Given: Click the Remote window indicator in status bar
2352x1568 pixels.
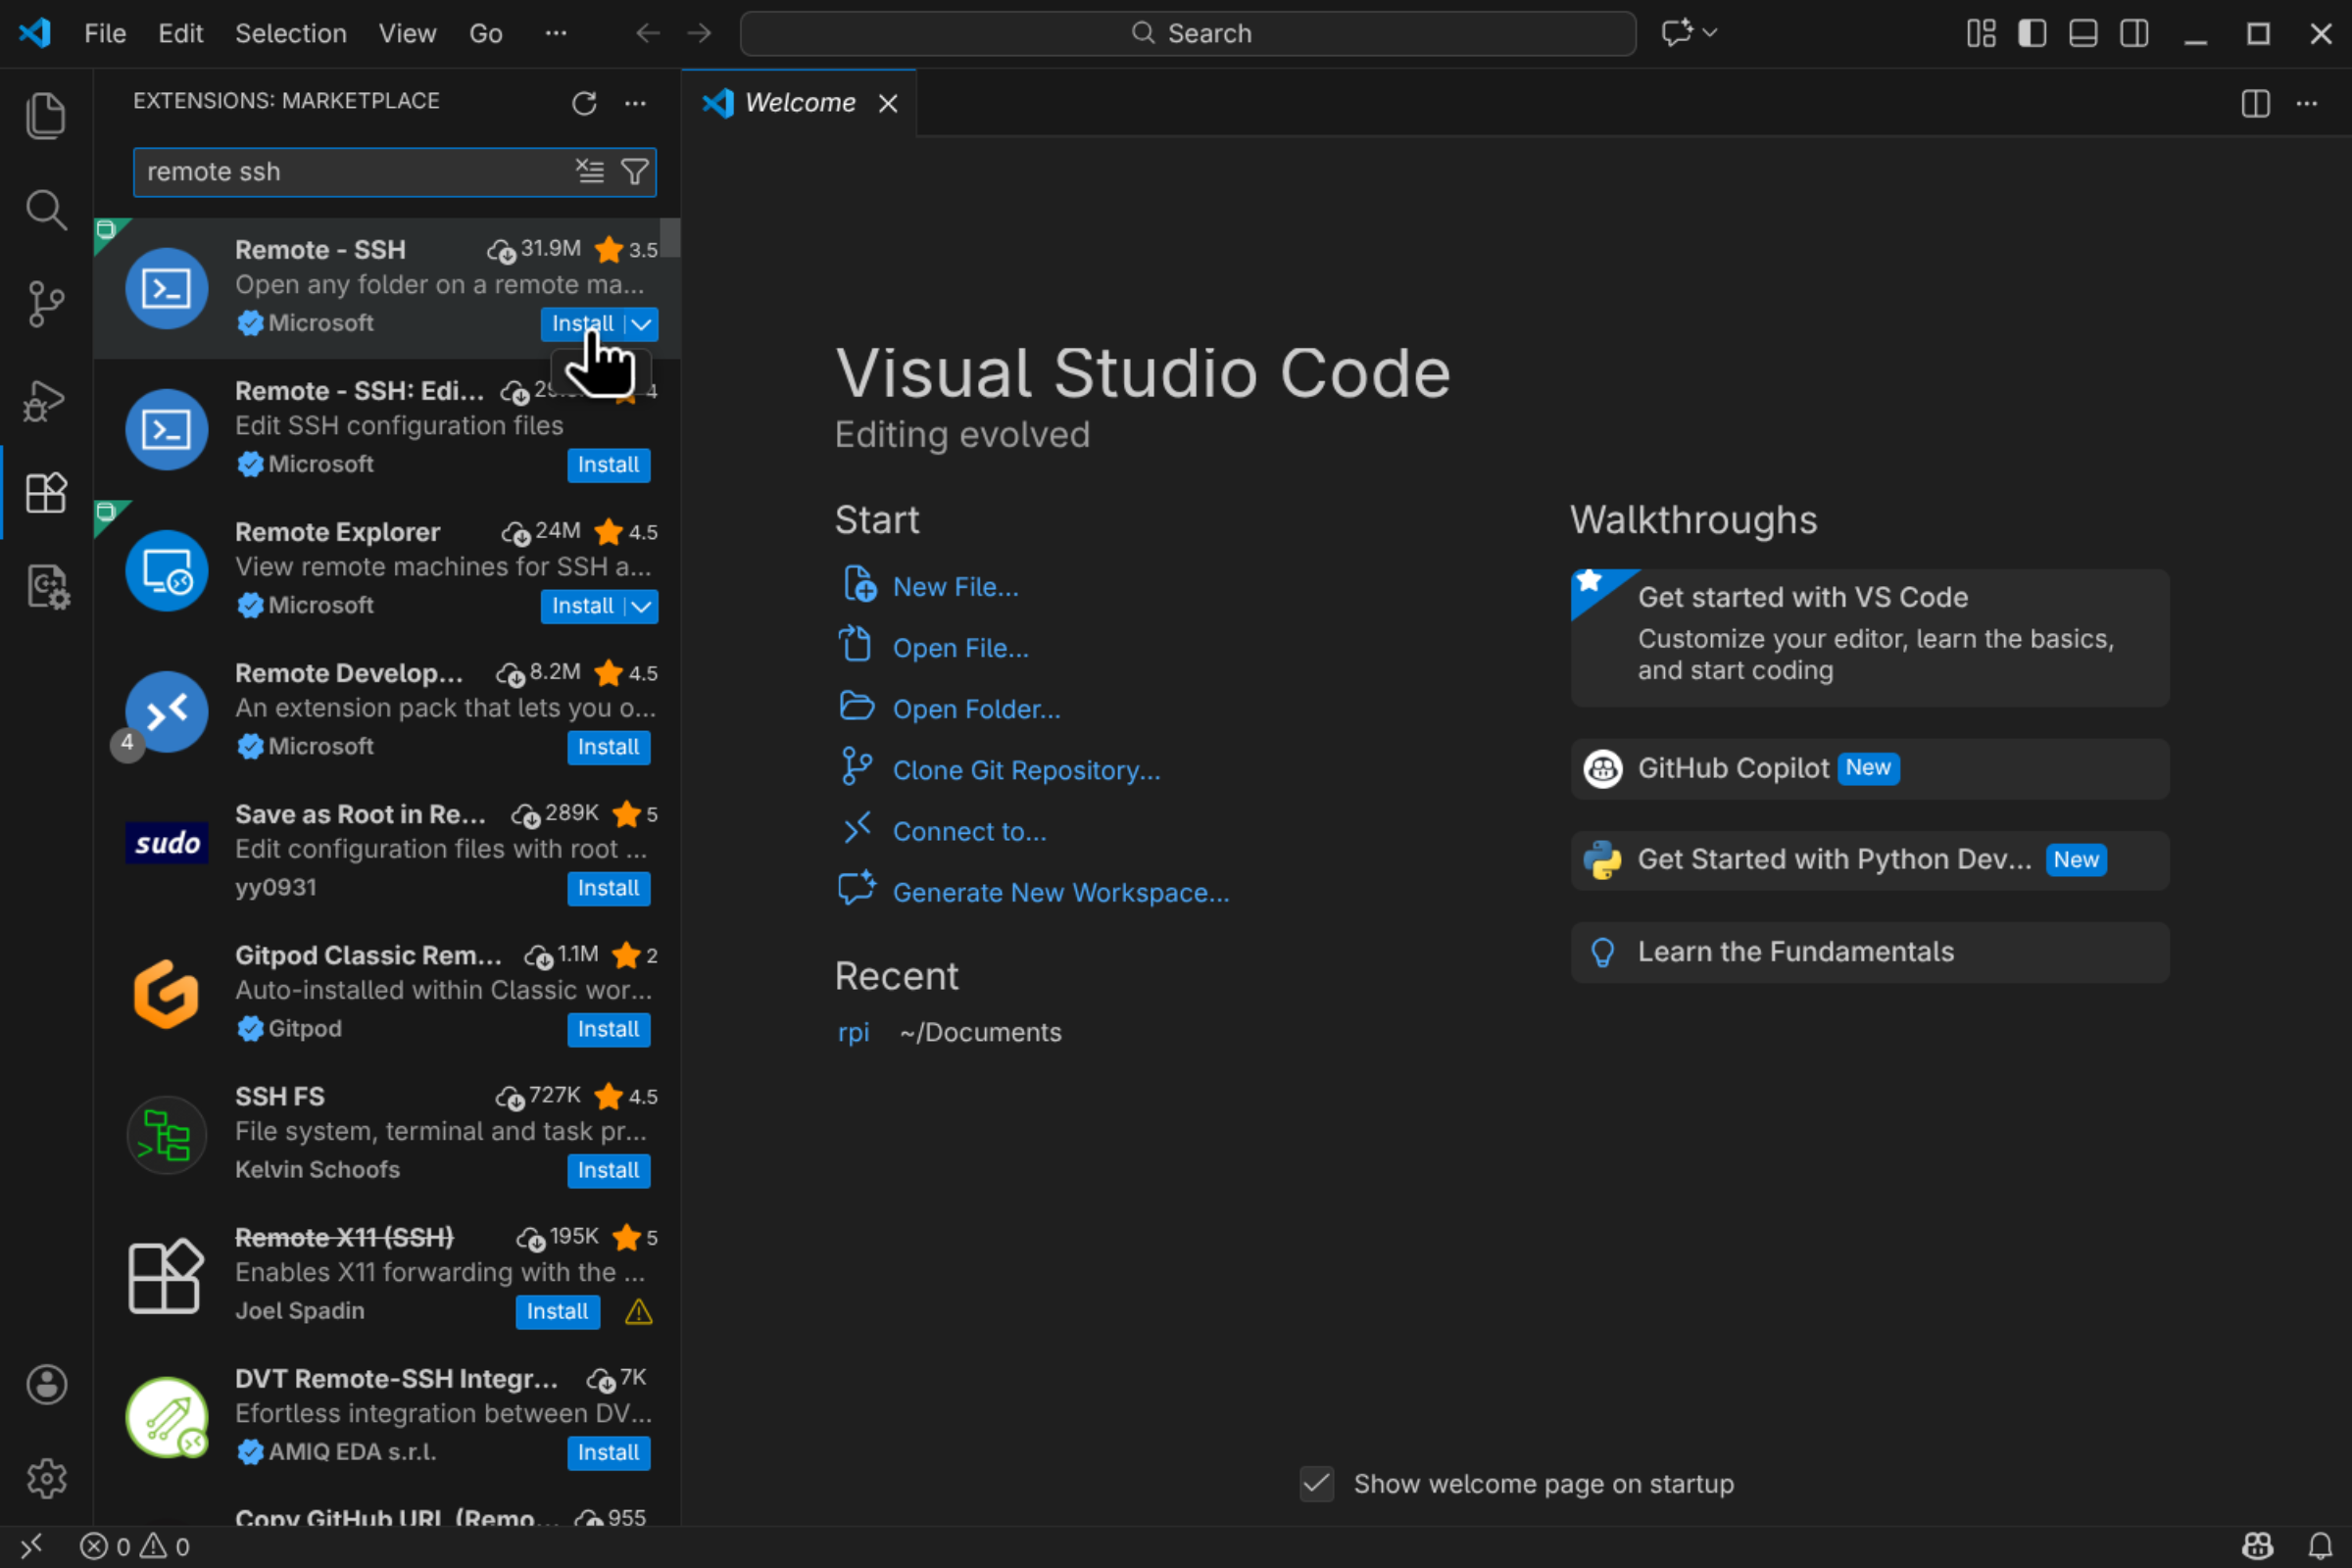Looking at the screenshot, I should 31,1546.
